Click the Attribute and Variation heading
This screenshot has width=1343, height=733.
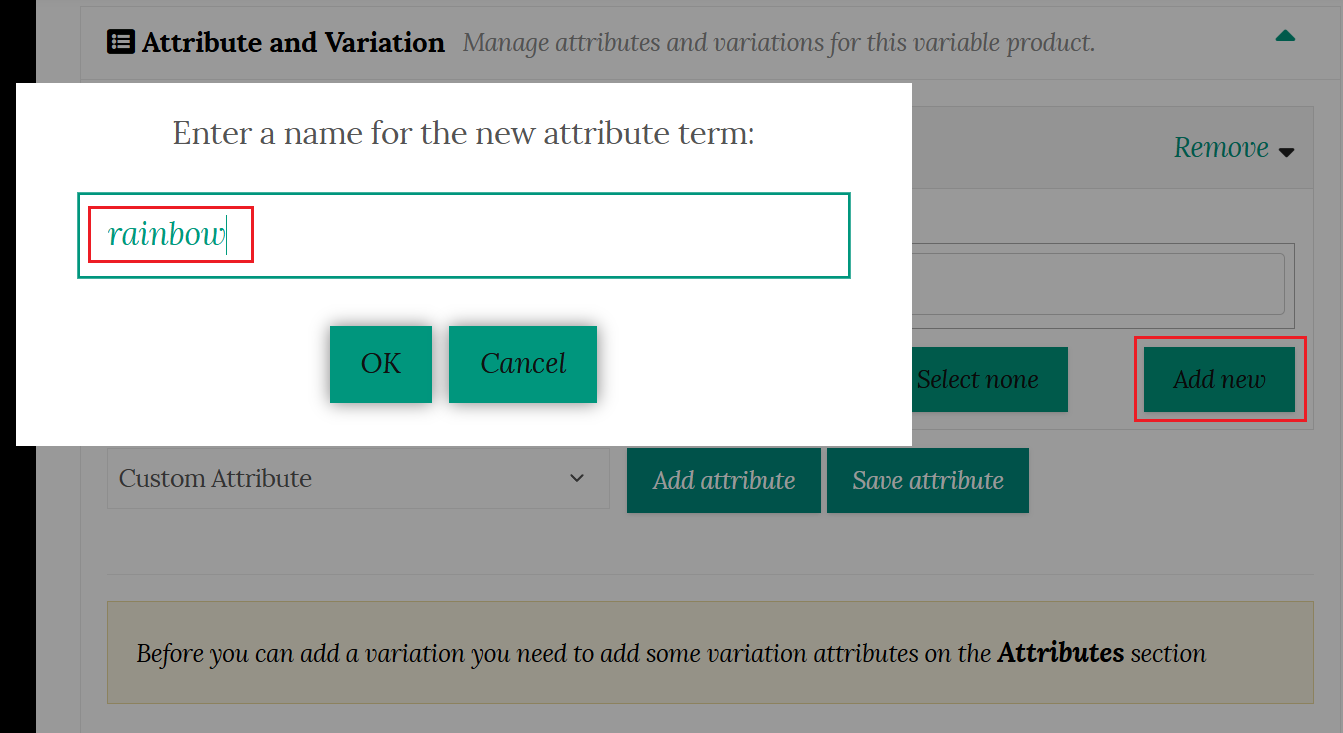pyautogui.click(x=293, y=42)
